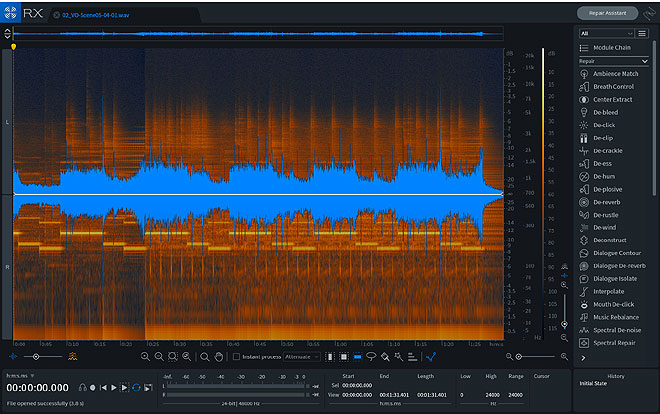Open the De-hum module
This screenshot has height=414, width=660.
click(597, 176)
